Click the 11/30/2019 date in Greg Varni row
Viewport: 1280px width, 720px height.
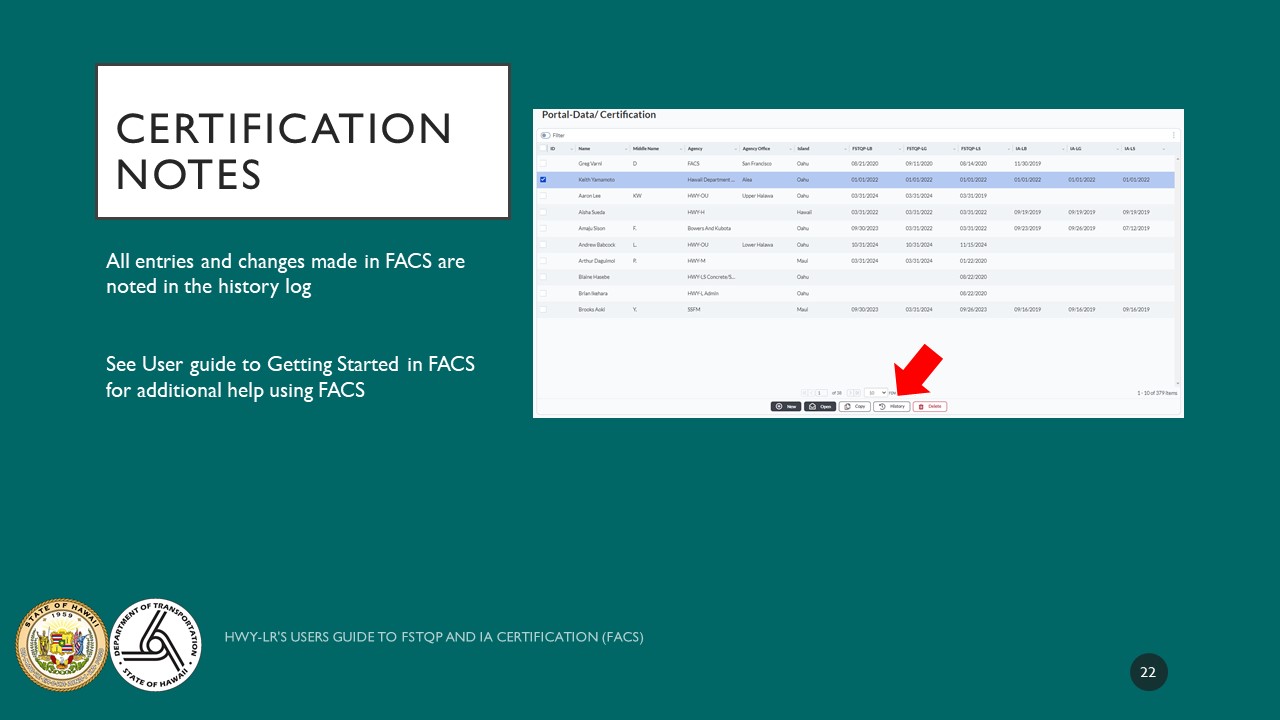[1028, 163]
